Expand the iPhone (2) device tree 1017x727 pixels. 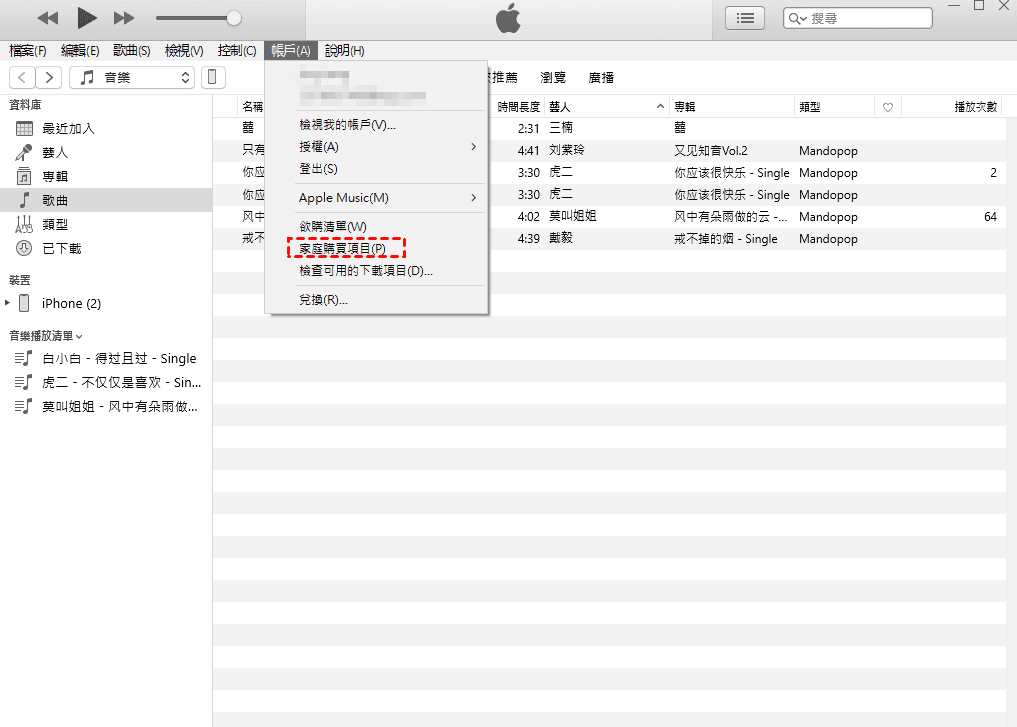pos(8,303)
